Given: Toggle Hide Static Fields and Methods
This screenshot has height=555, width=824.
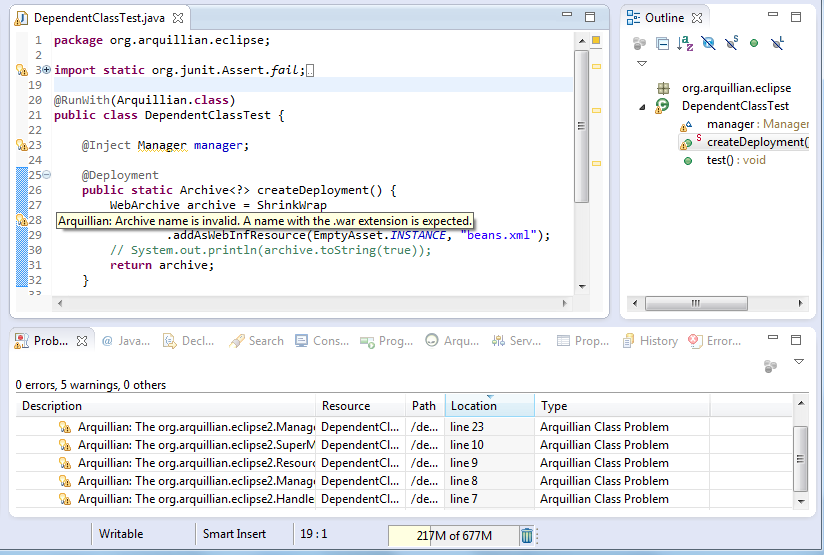Looking at the screenshot, I should tap(731, 43).
